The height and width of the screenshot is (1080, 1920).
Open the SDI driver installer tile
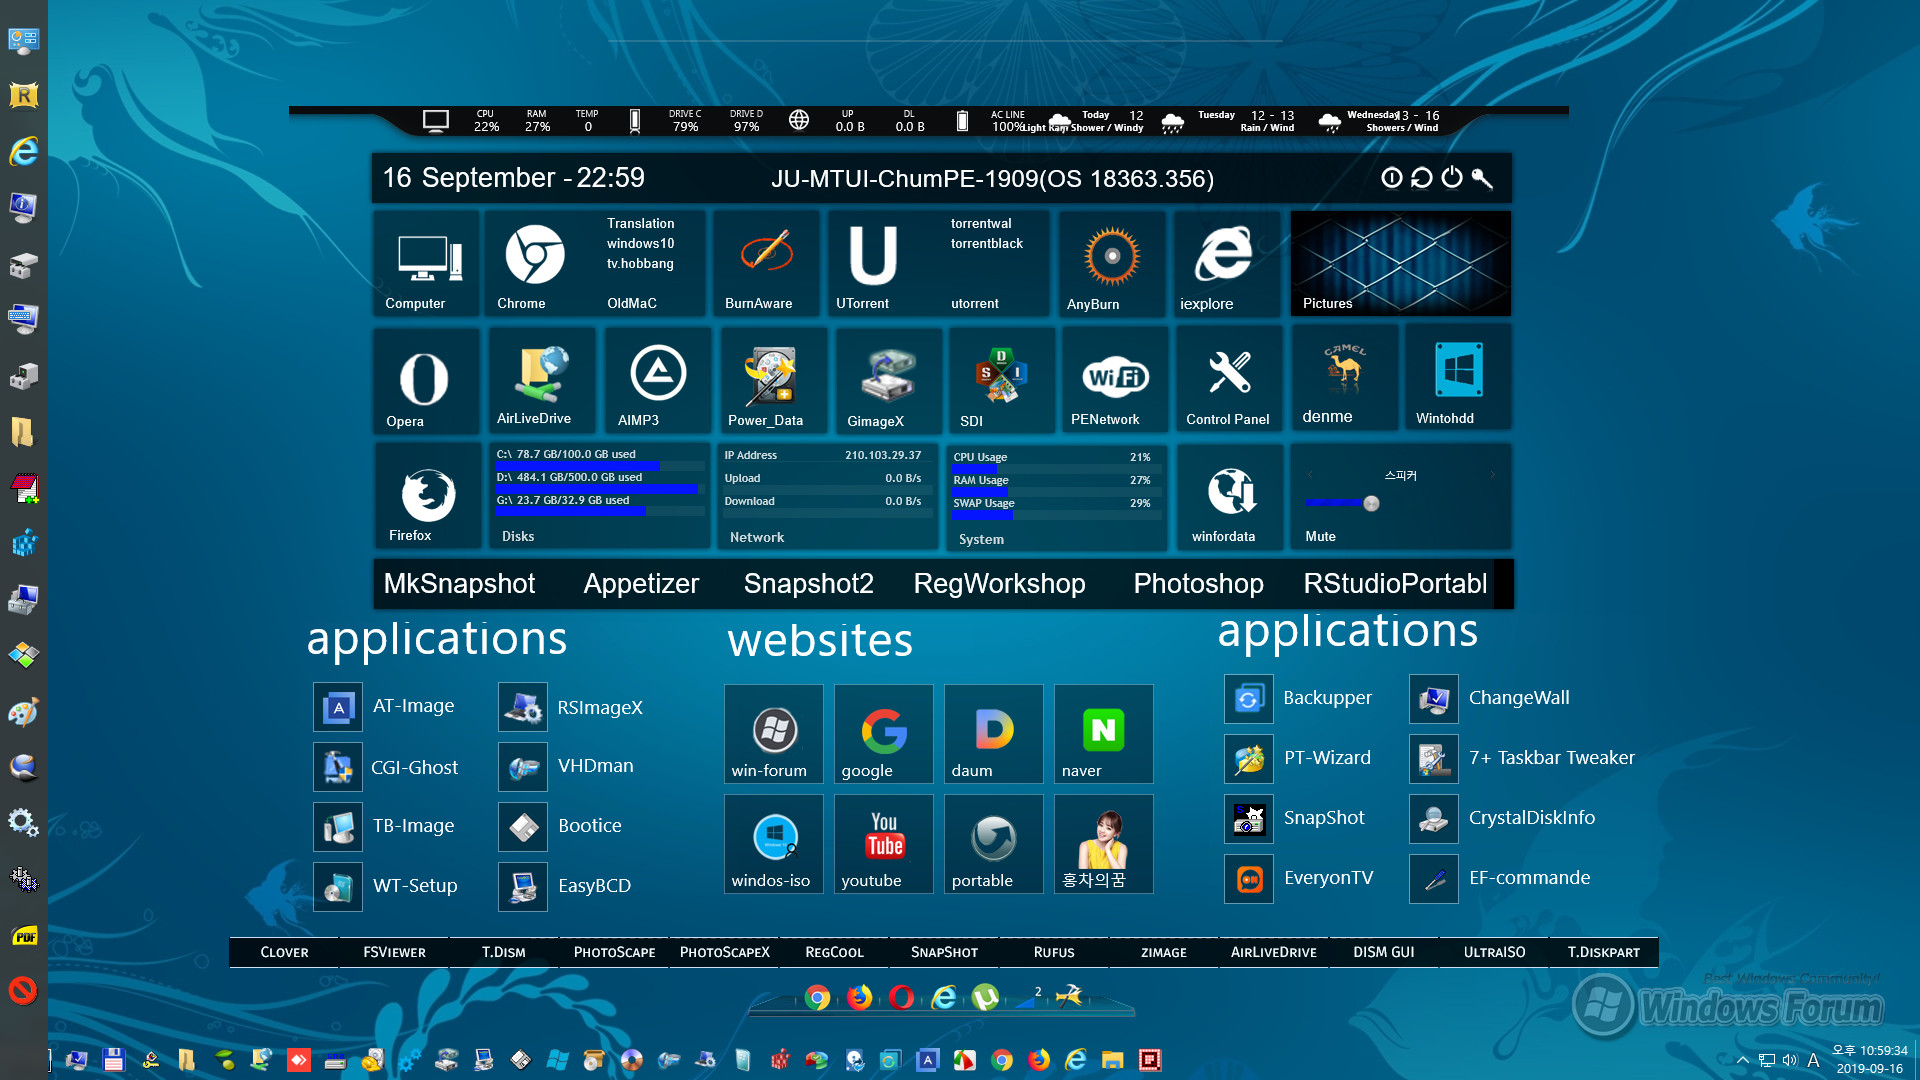click(x=1001, y=380)
